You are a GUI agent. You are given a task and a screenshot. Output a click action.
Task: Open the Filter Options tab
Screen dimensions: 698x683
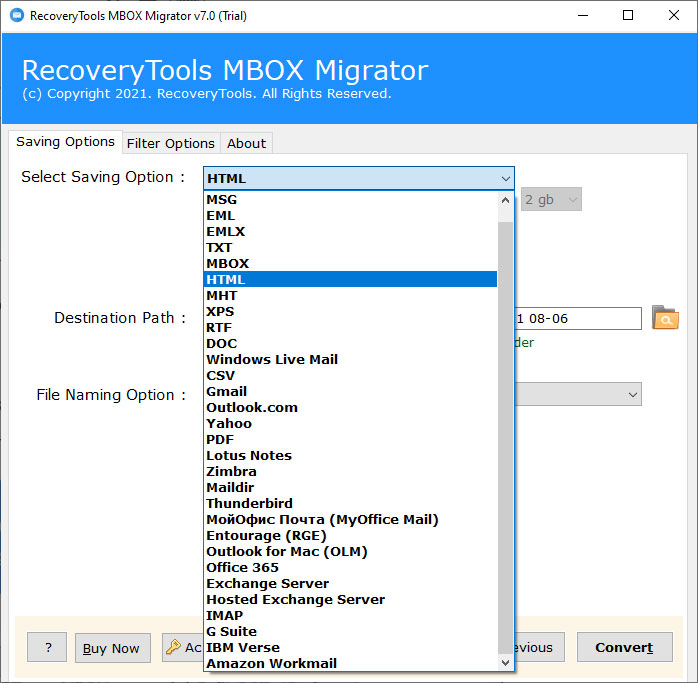(x=171, y=144)
